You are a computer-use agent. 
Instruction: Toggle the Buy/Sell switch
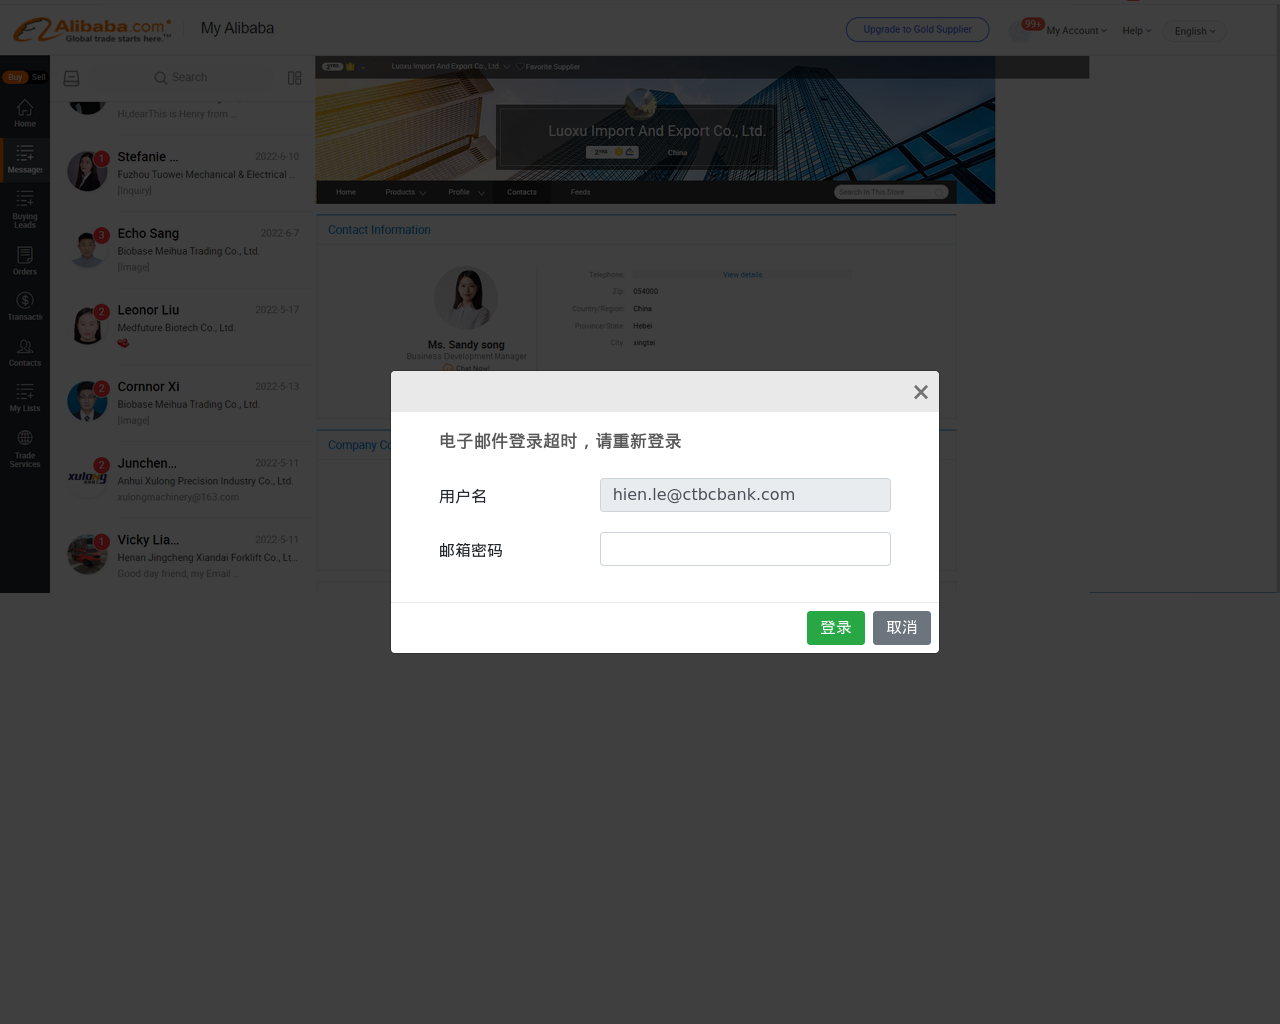pyautogui.click(x=24, y=77)
